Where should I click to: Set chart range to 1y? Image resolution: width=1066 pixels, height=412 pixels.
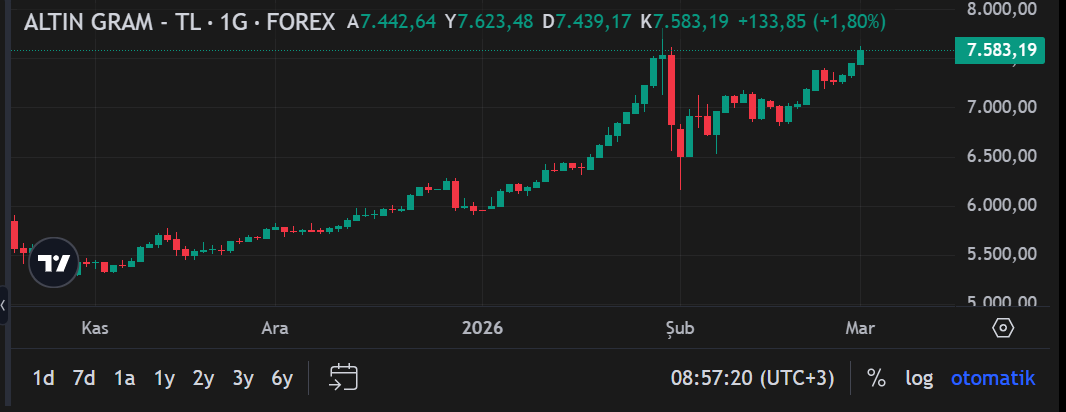164,378
